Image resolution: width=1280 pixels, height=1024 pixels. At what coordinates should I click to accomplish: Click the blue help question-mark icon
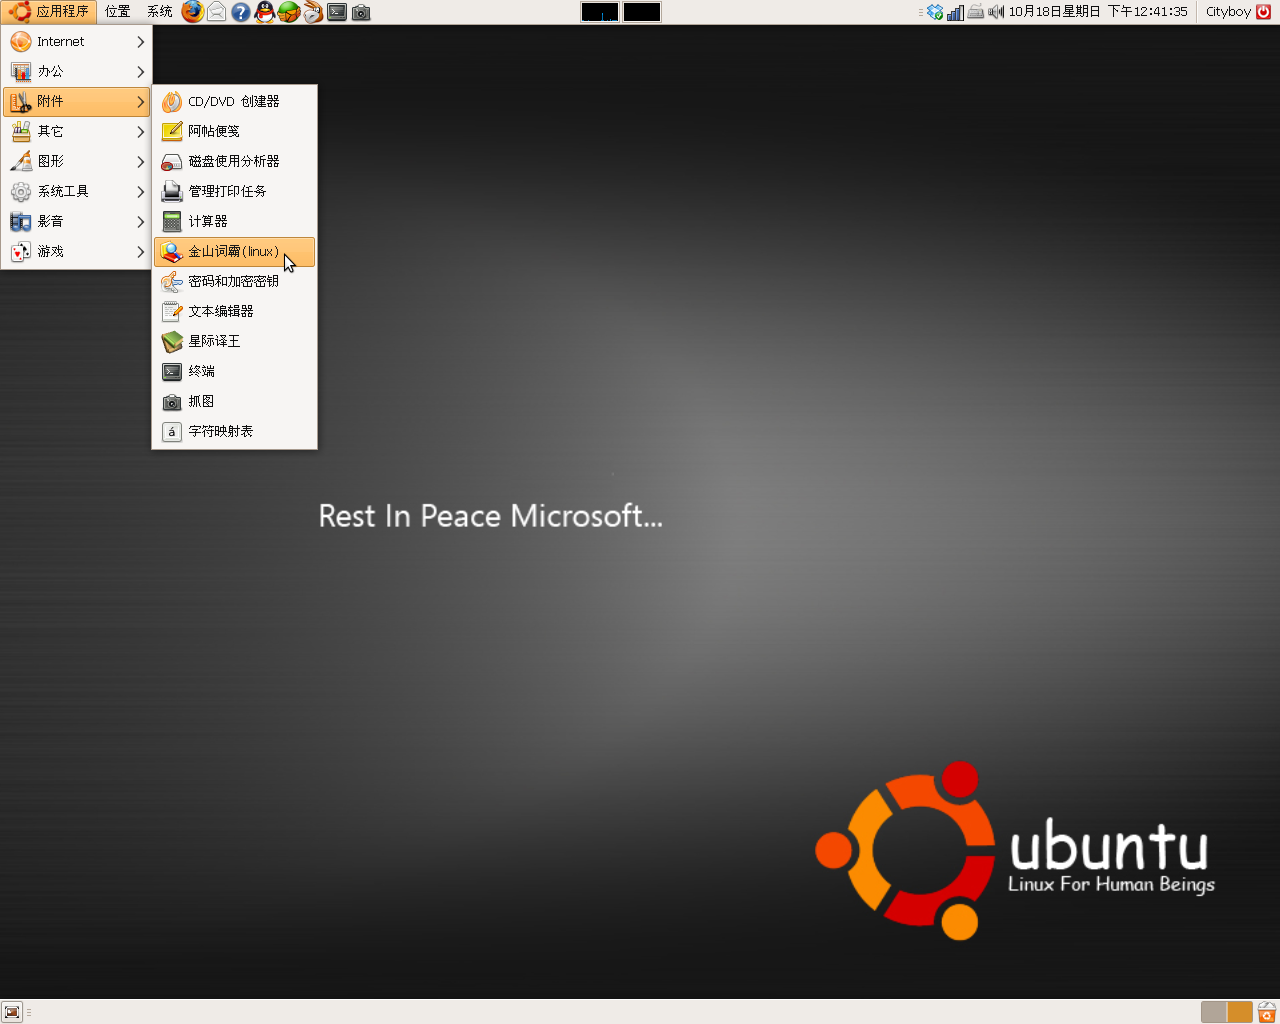tap(241, 12)
